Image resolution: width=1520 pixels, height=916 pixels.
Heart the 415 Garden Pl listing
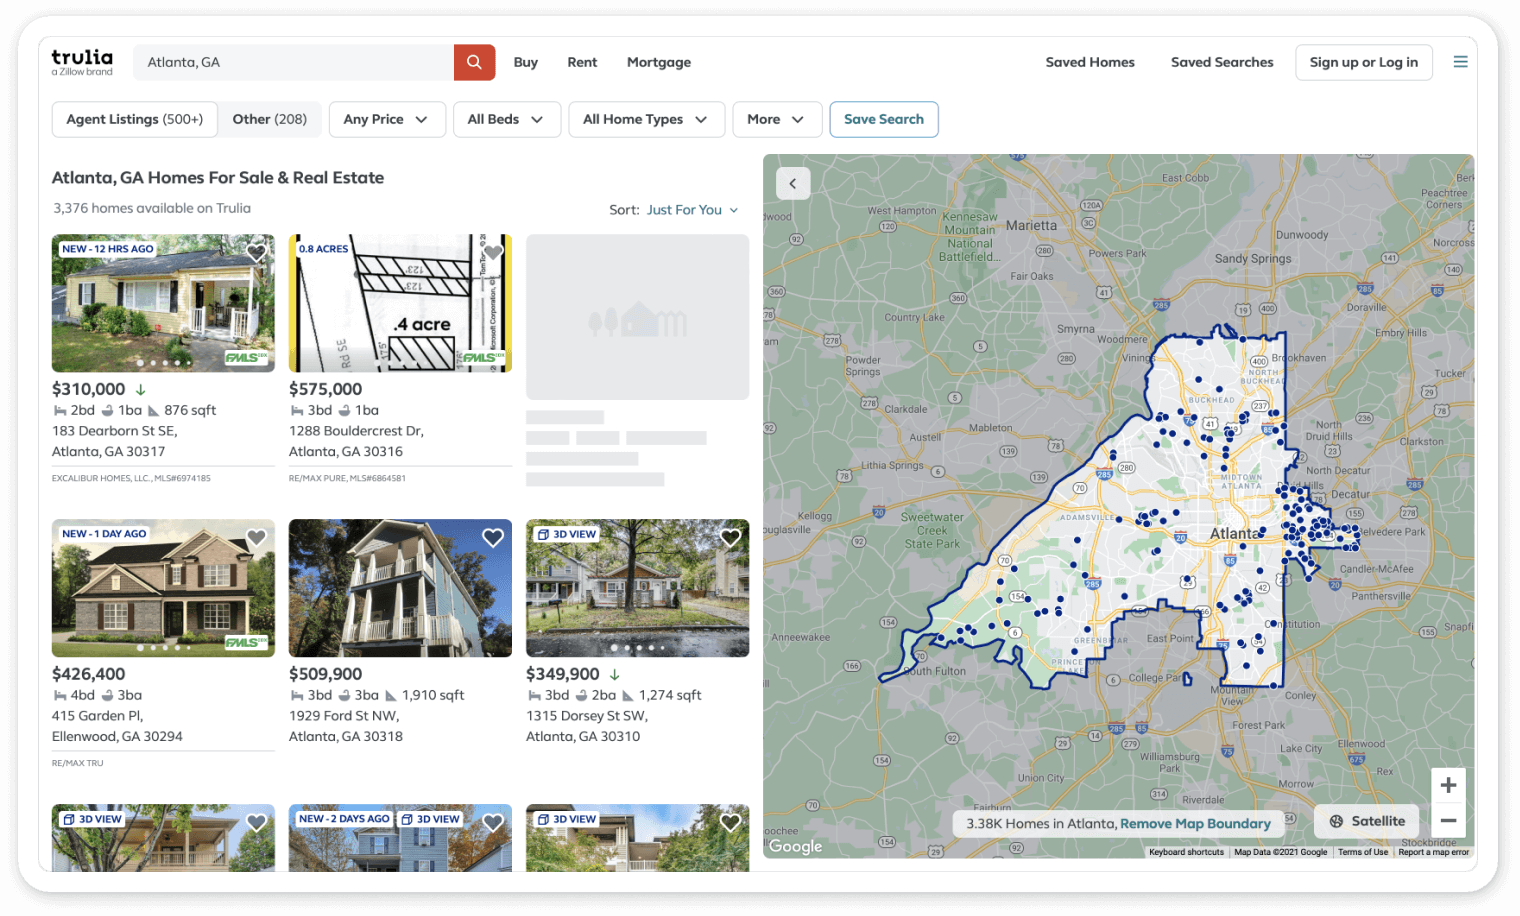(256, 538)
